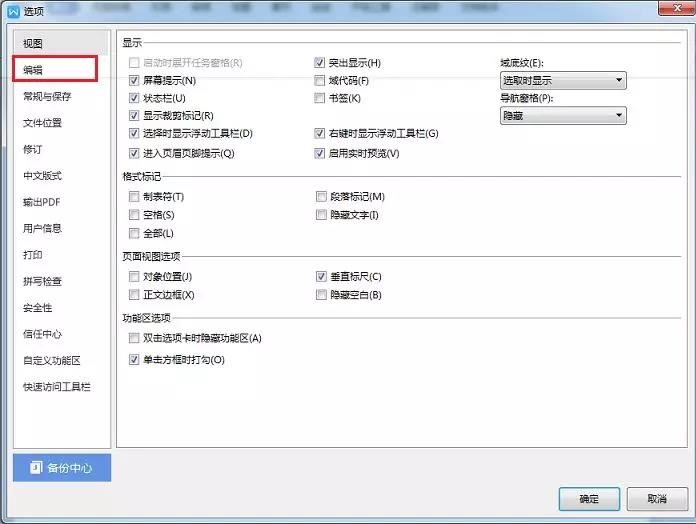The width and height of the screenshot is (696, 524).
Task: Click the 确定 button
Action: point(589,499)
